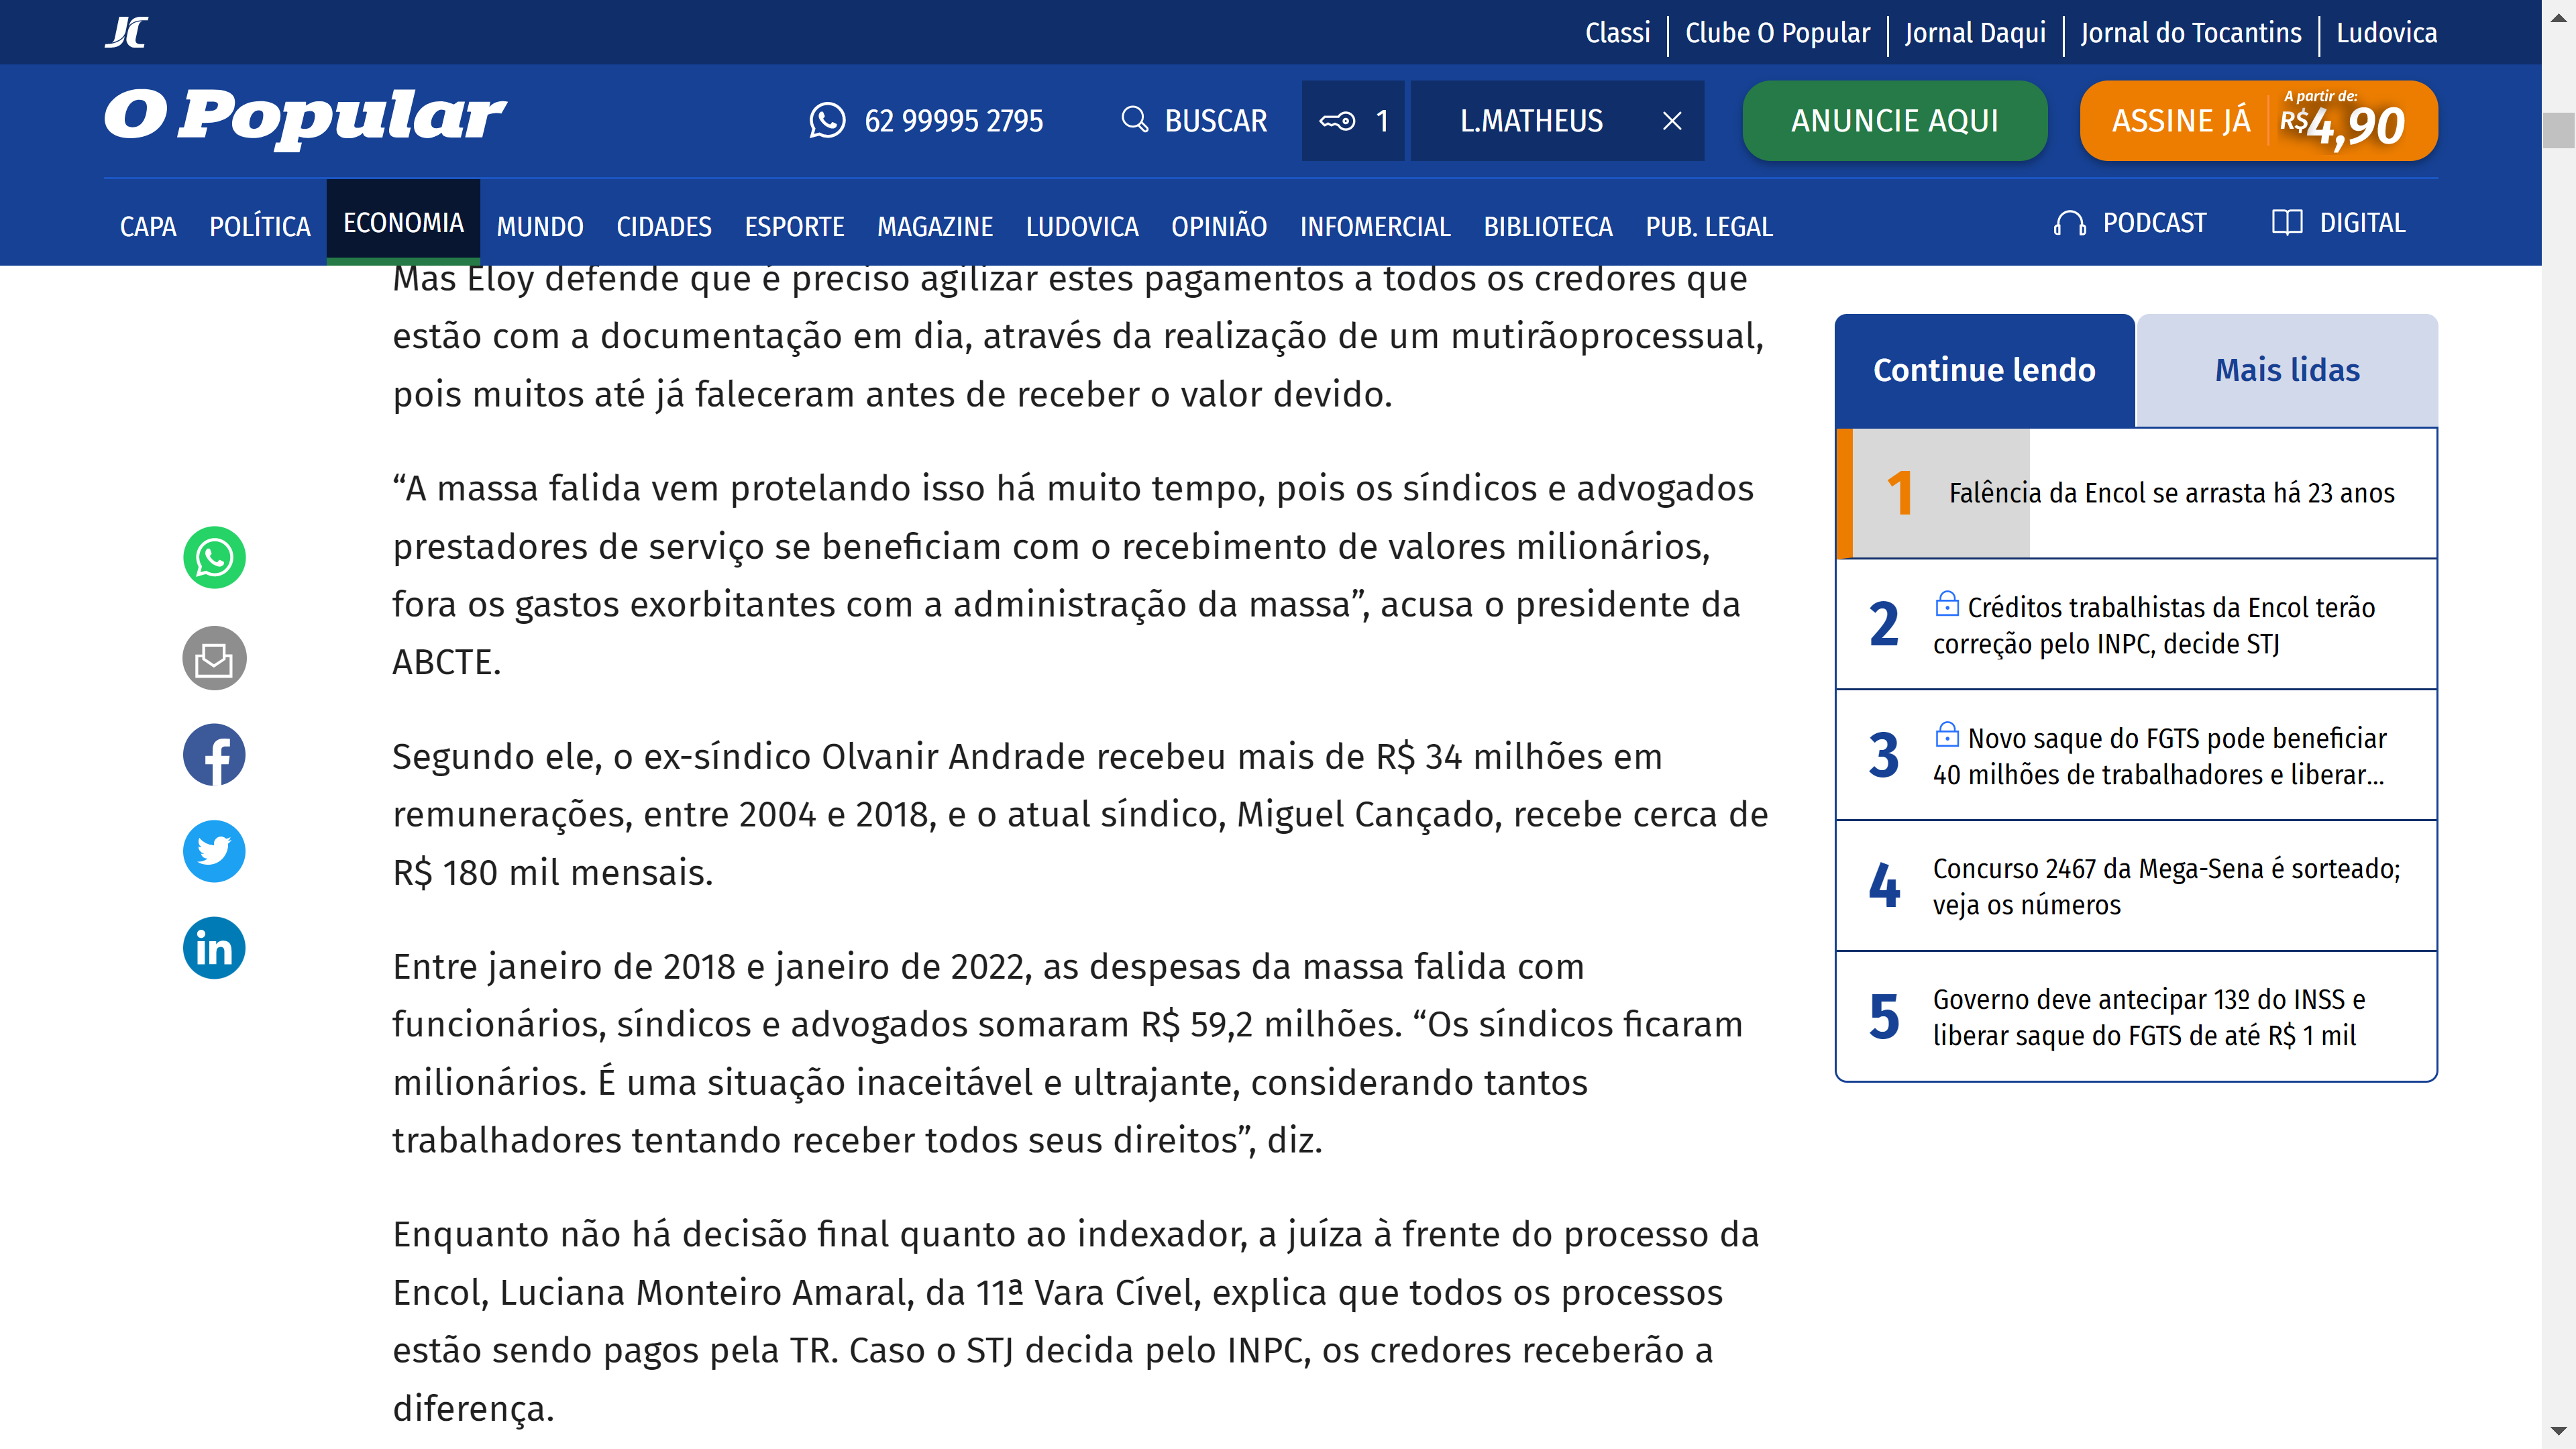The width and height of the screenshot is (2576, 1449).
Task: Select the Continue lendo tab
Action: (x=1984, y=370)
